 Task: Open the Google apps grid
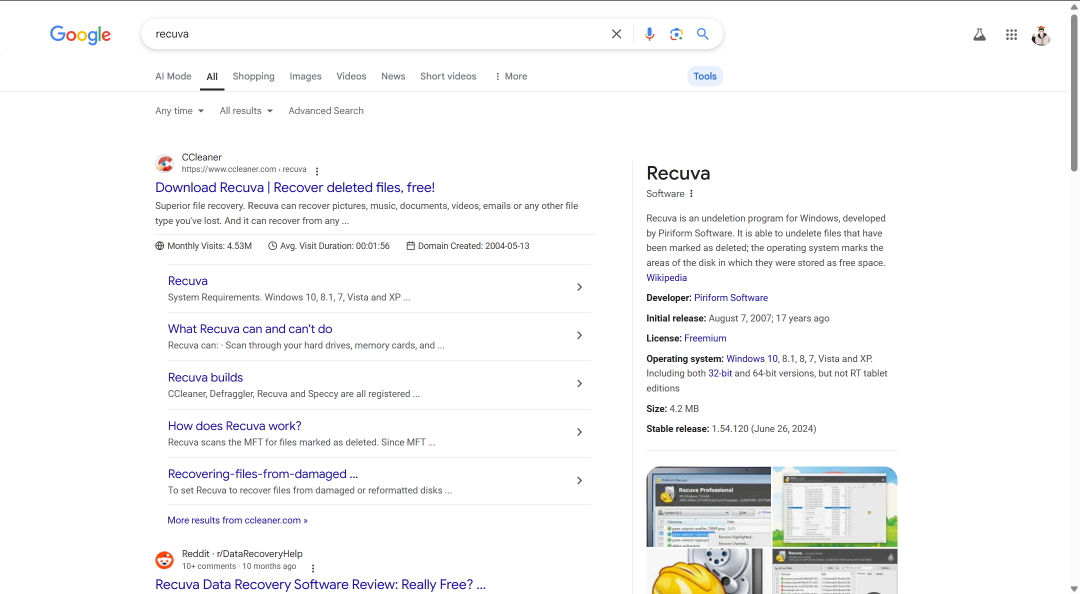(1011, 34)
